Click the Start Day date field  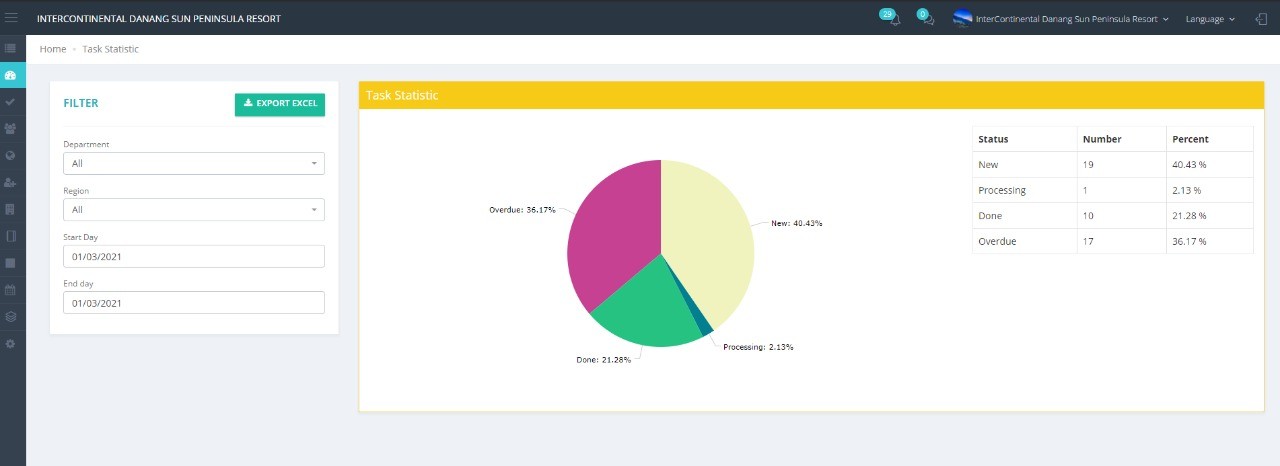[x=194, y=257]
